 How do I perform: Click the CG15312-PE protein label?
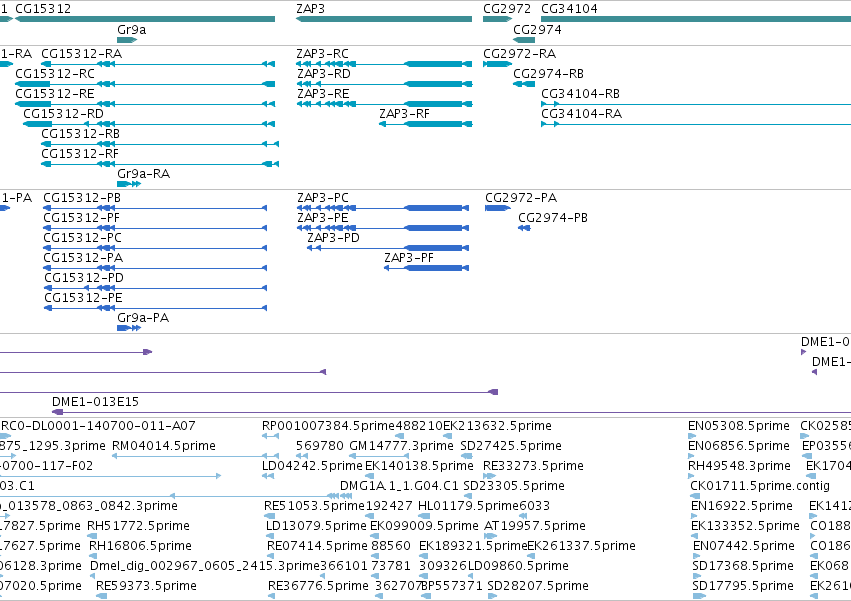click(x=83, y=299)
